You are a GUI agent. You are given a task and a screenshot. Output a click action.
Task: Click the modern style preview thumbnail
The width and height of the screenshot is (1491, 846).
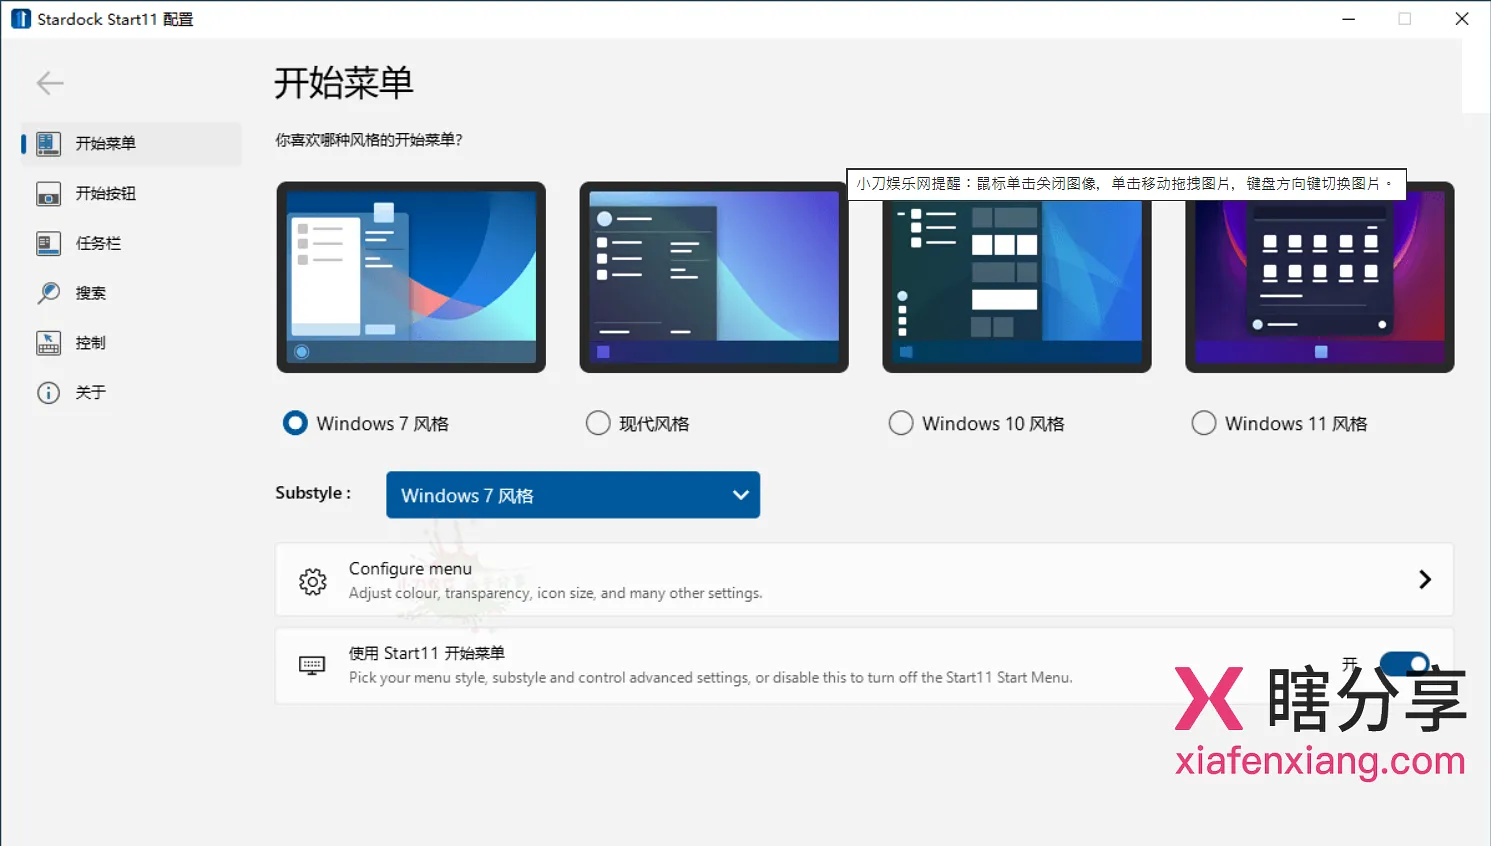point(714,277)
